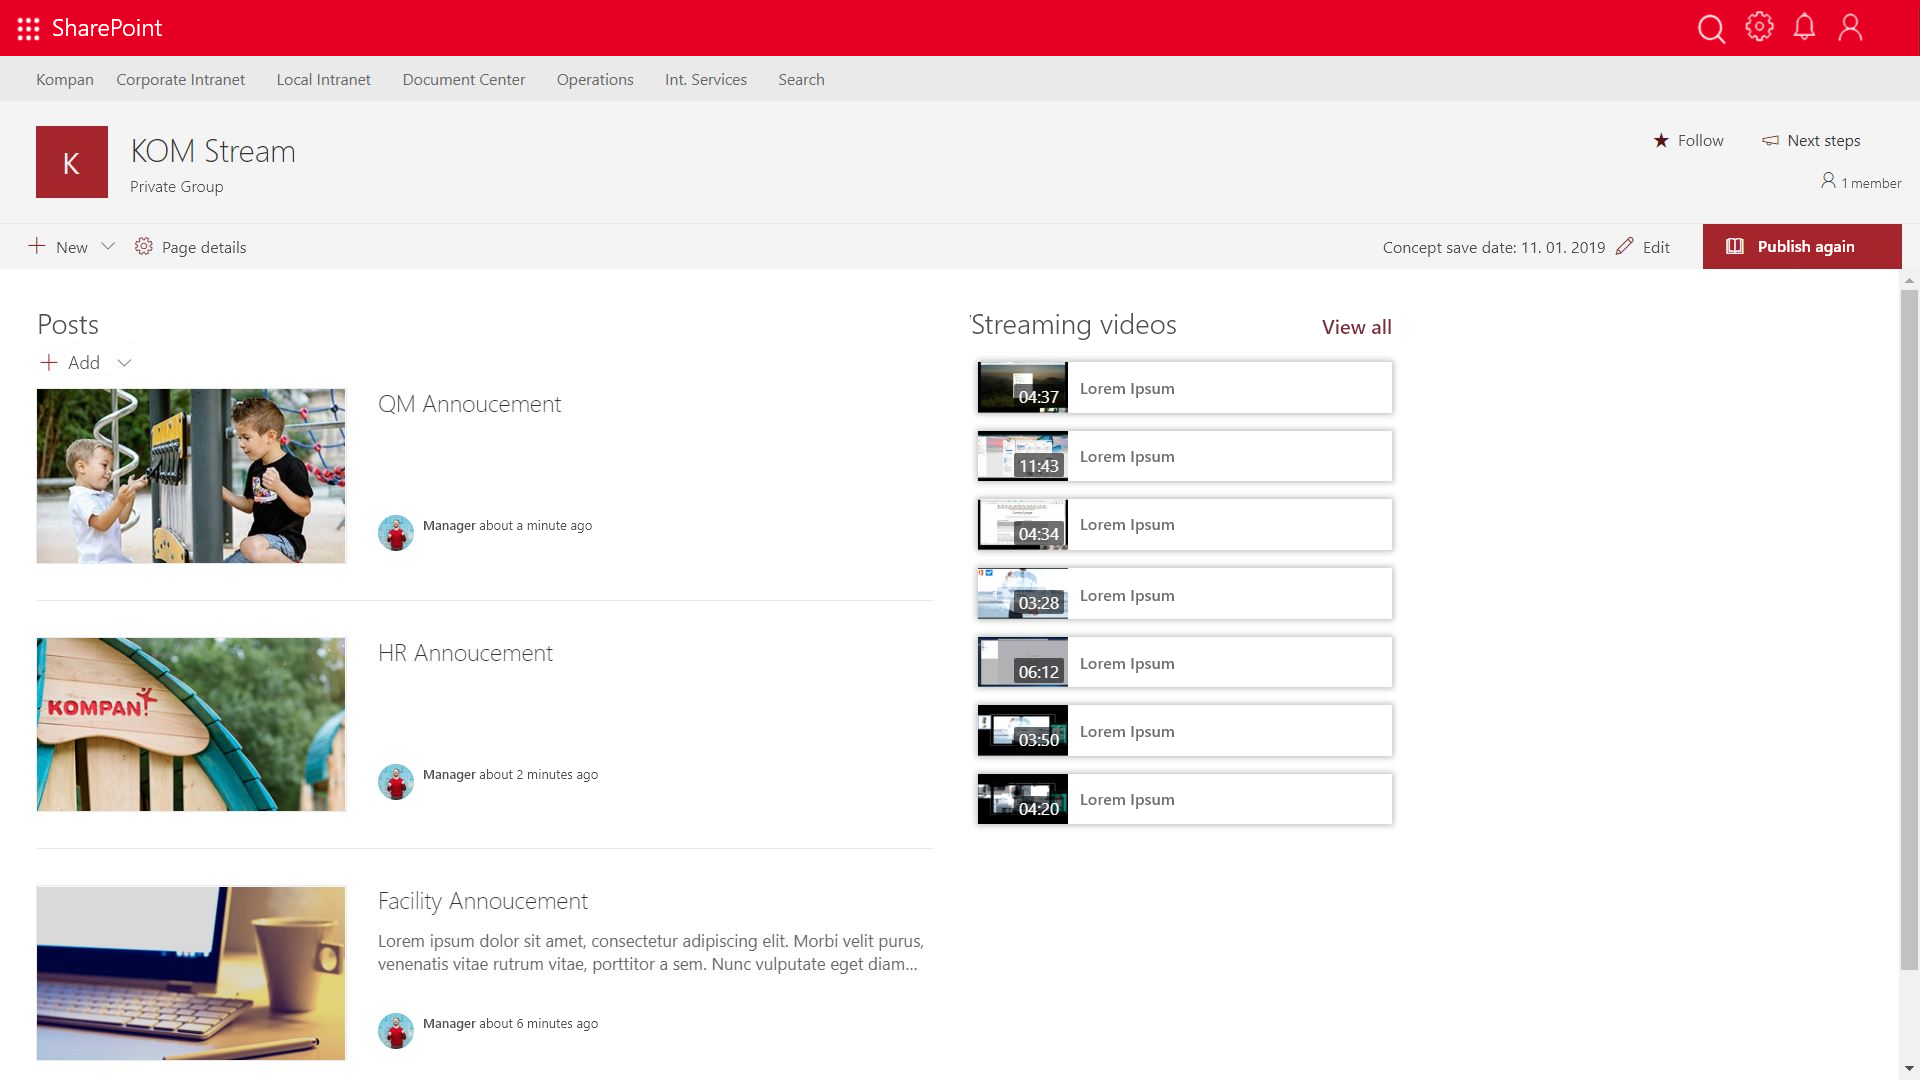Open notifications bell icon
This screenshot has width=1920, height=1080.
1804,27
